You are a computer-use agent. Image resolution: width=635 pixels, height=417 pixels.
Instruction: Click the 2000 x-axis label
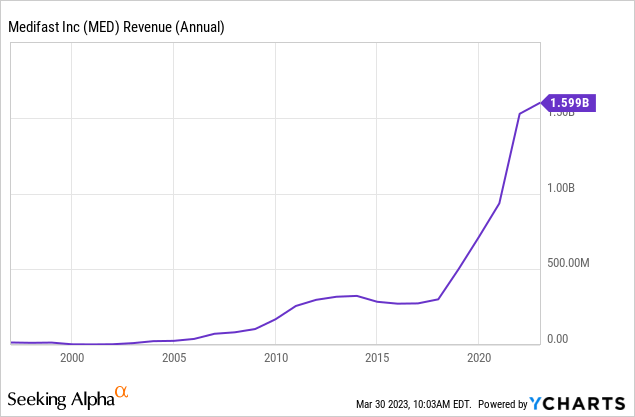click(x=72, y=358)
